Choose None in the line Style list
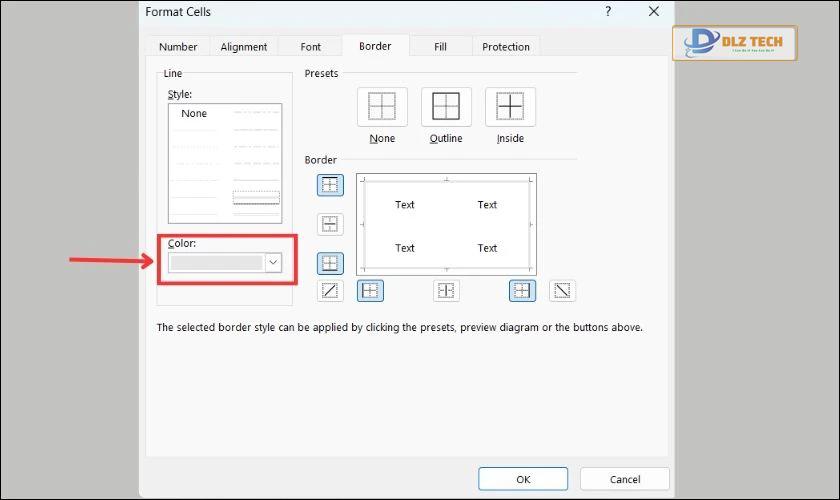Screen dimensions: 840x500 coord(194,113)
